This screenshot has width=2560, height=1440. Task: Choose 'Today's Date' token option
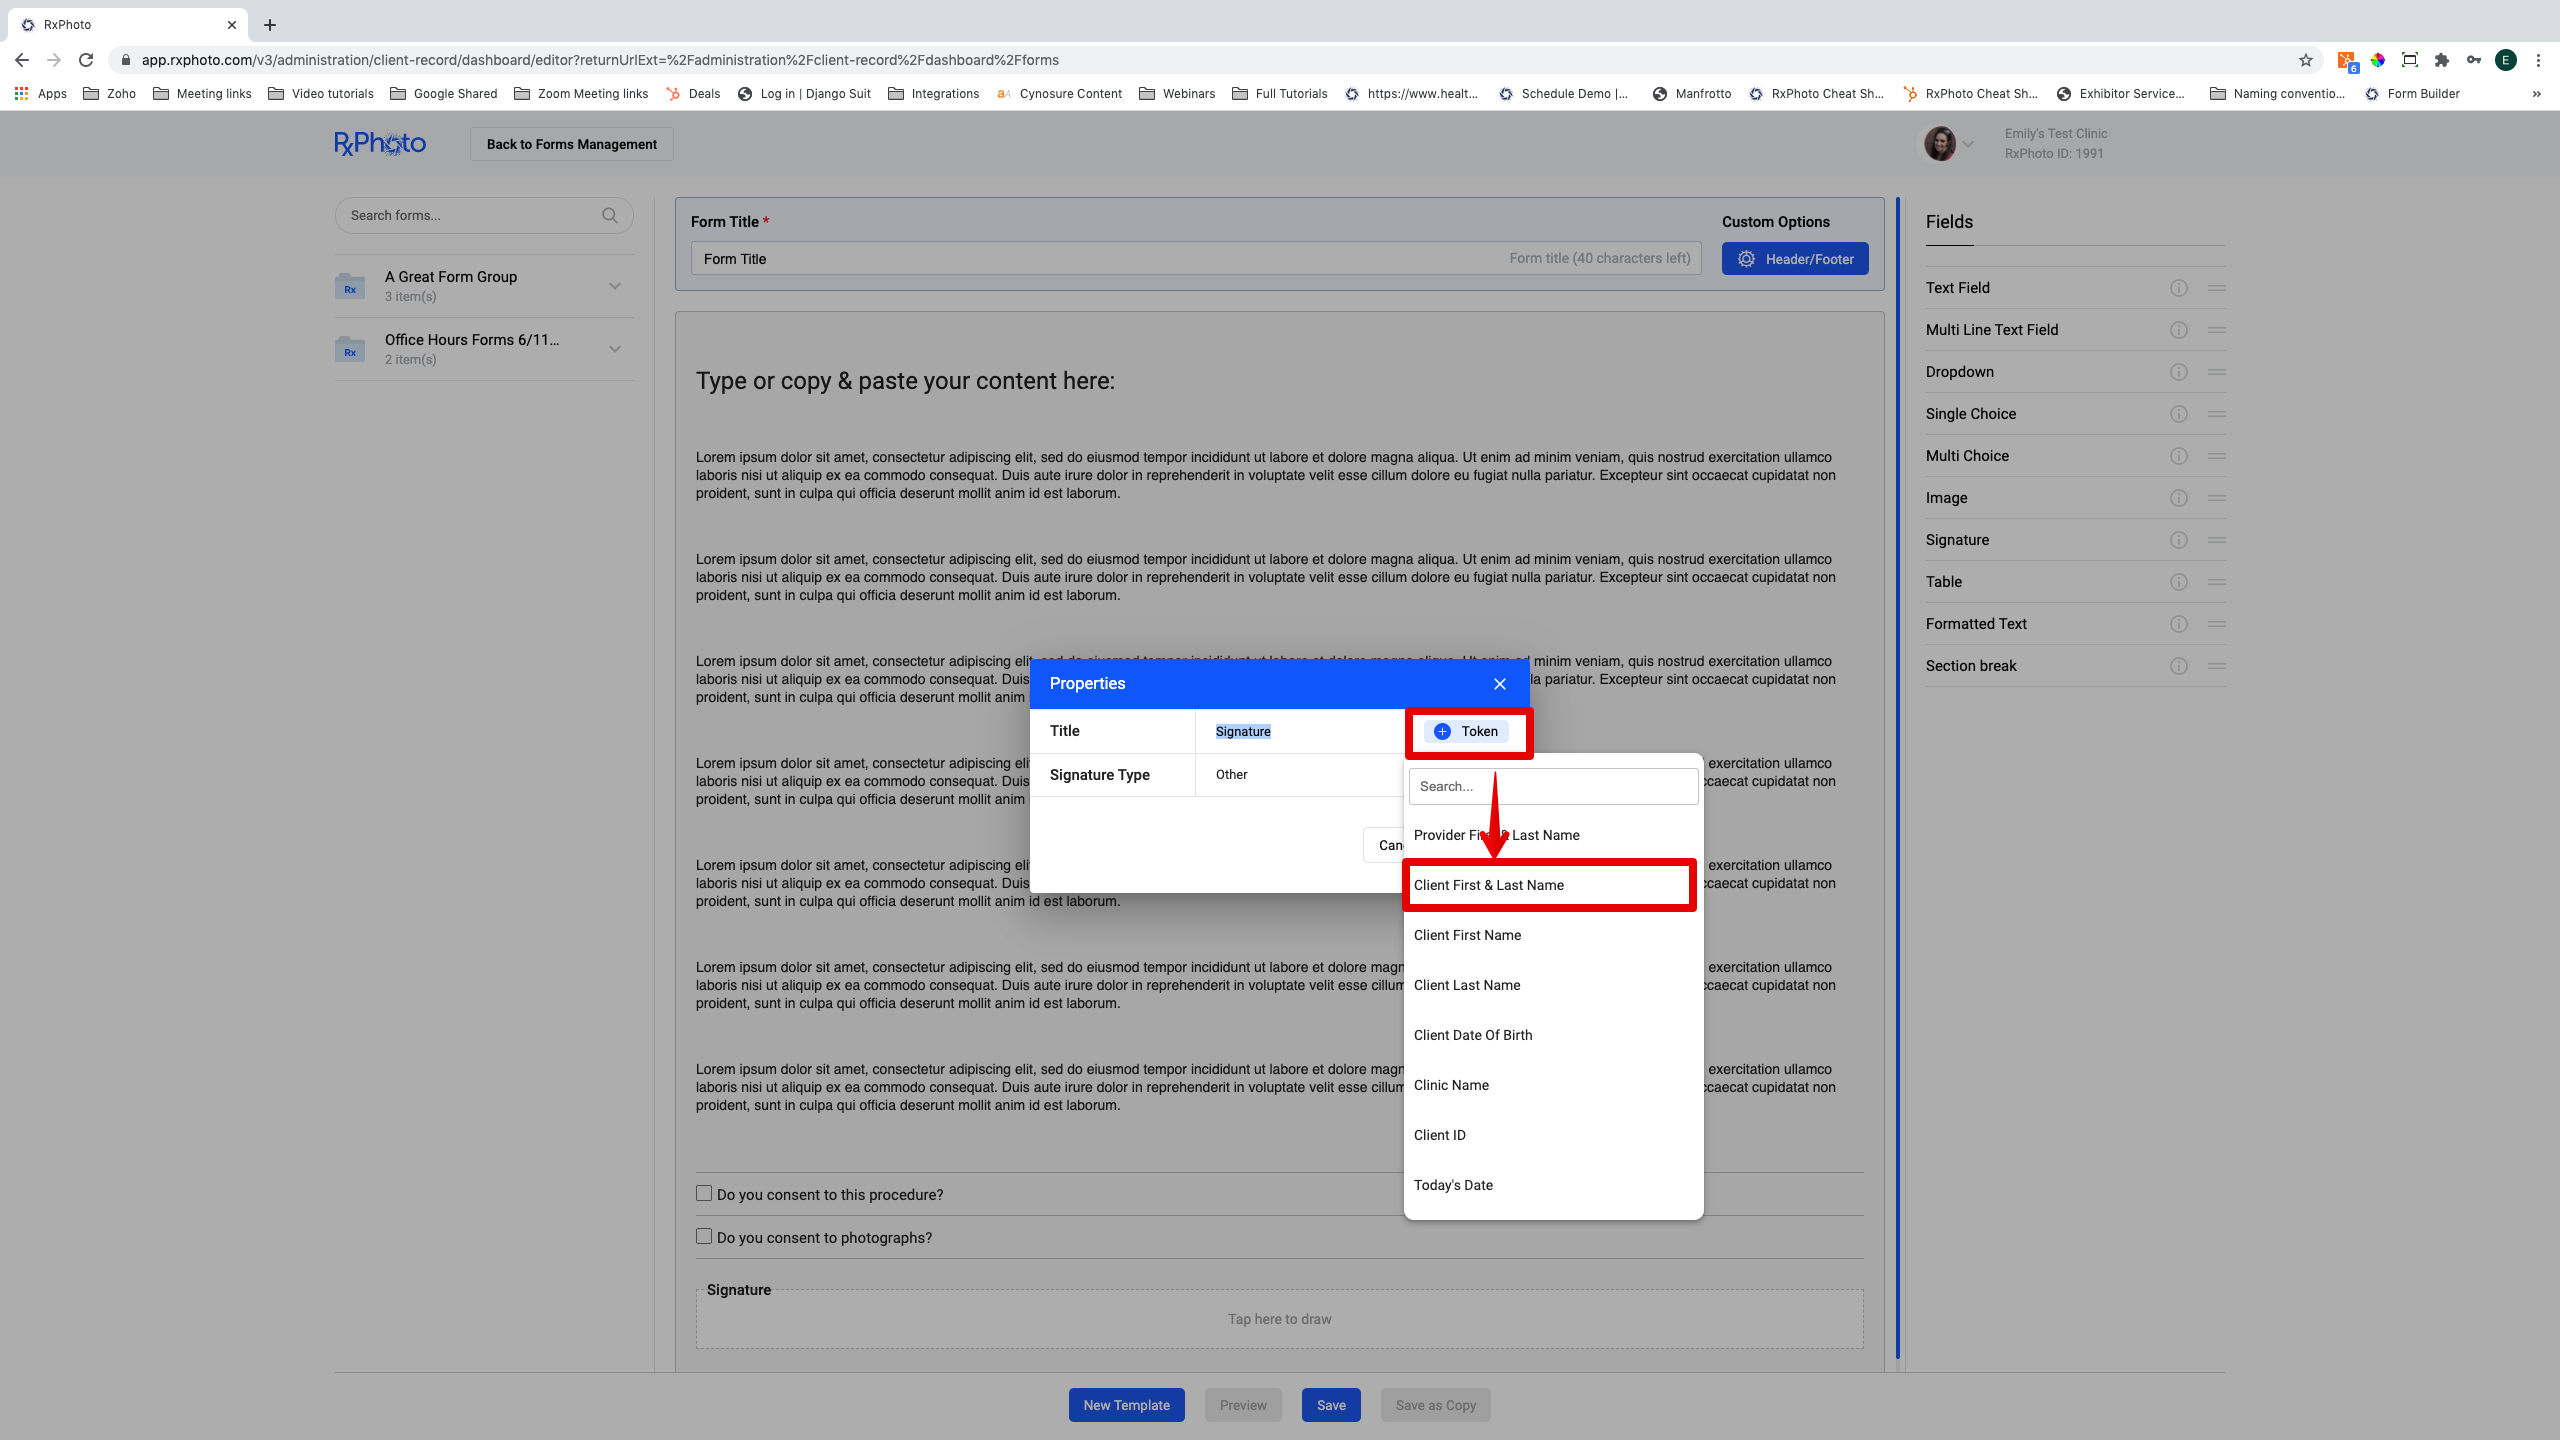(x=1453, y=1185)
